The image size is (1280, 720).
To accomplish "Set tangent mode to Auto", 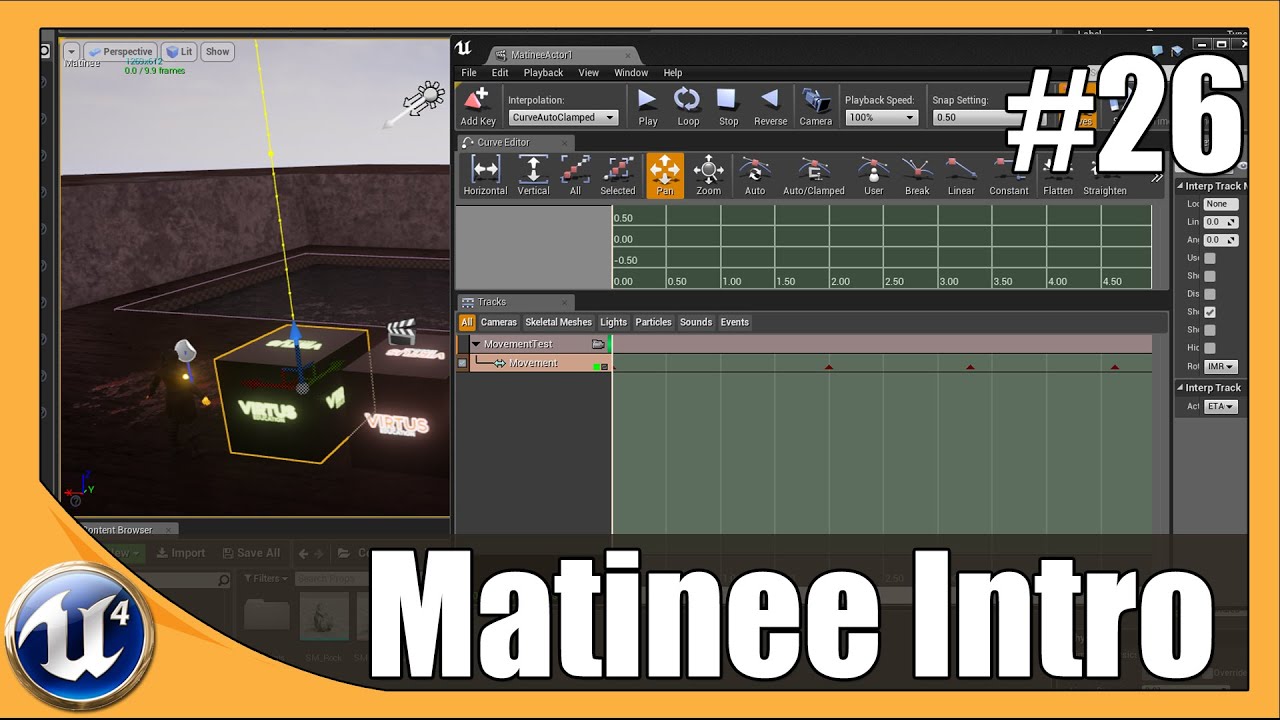I will click(x=755, y=176).
